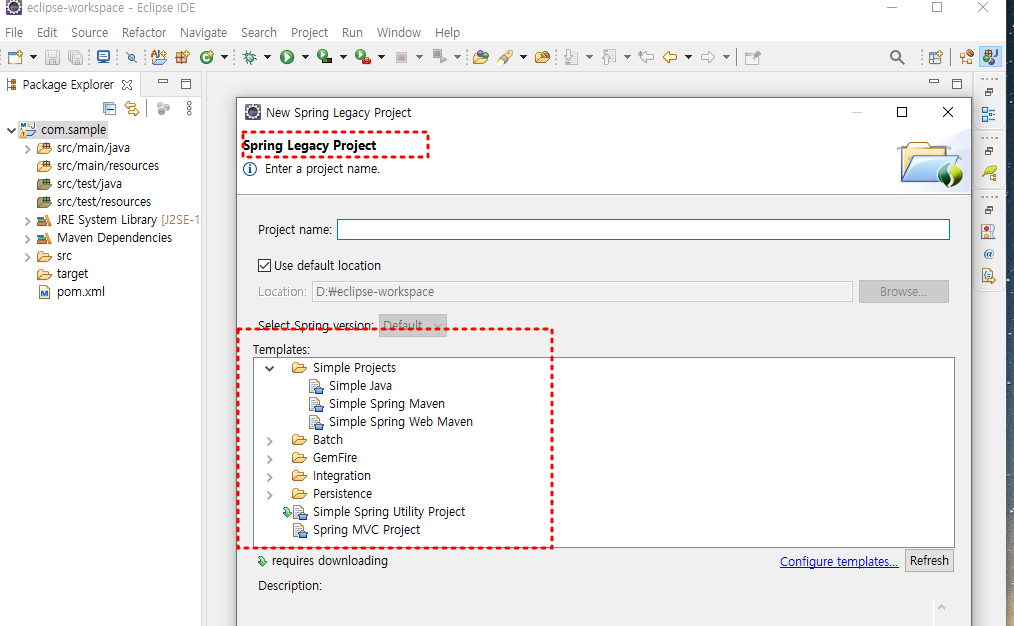
Task: Open a terminal from the toolbar
Action: 103,58
